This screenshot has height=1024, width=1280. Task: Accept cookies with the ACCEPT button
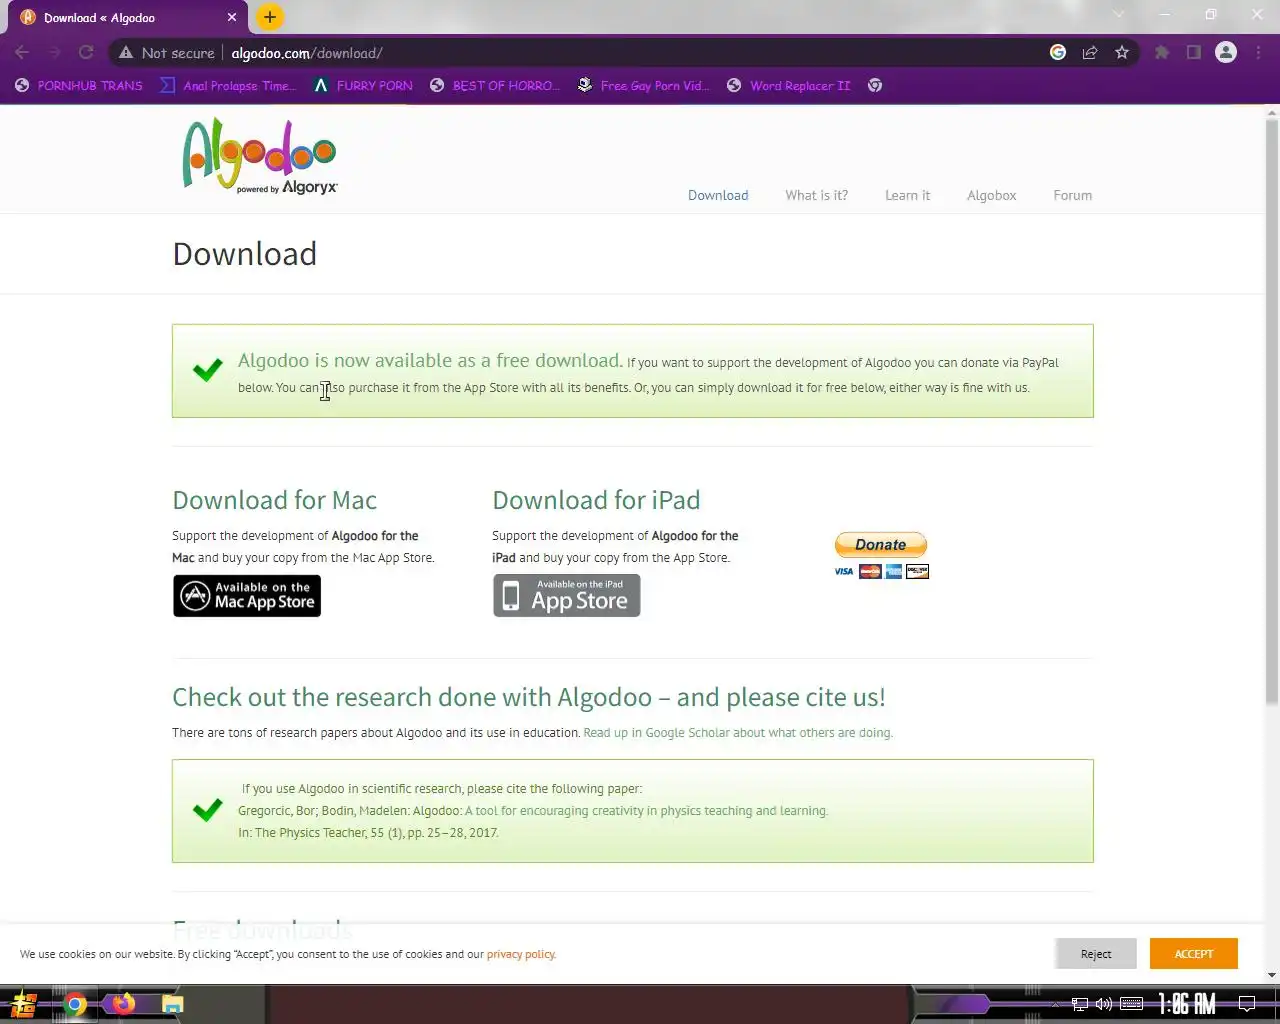point(1193,954)
